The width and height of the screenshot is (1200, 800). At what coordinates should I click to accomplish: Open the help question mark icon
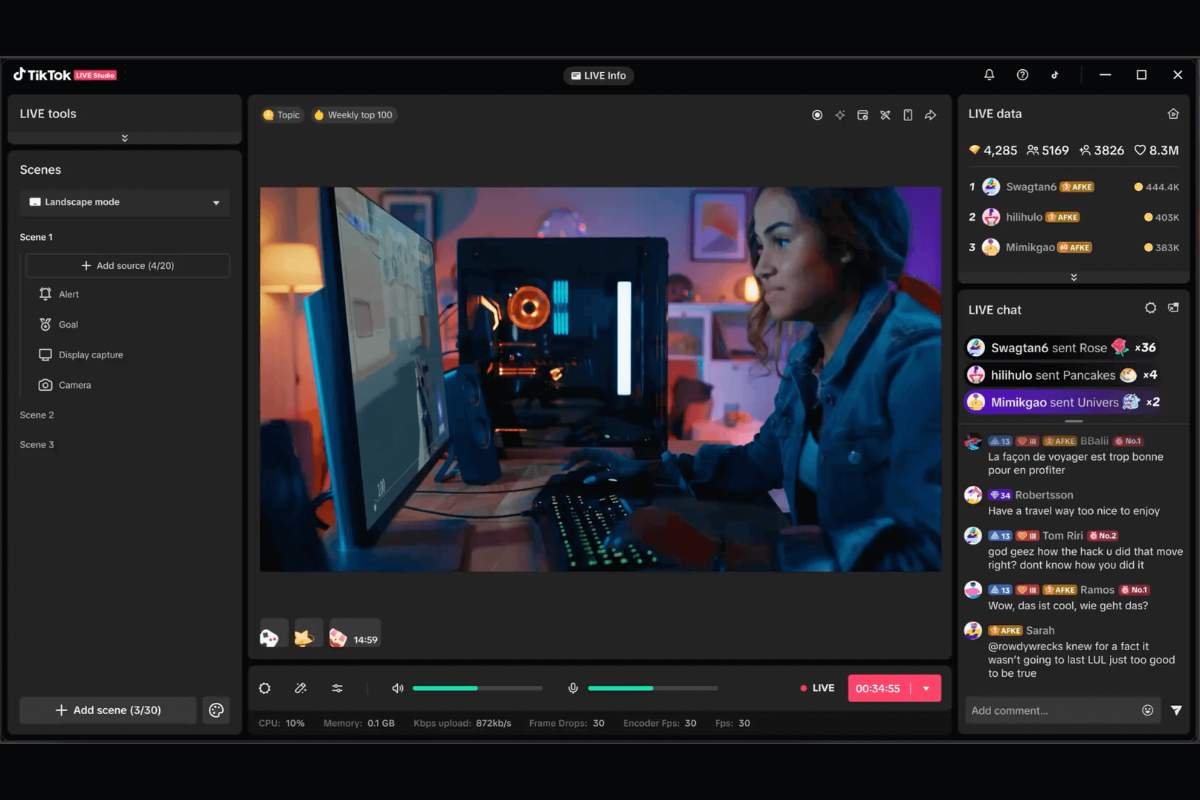pyautogui.click(x=1022, y=75)
